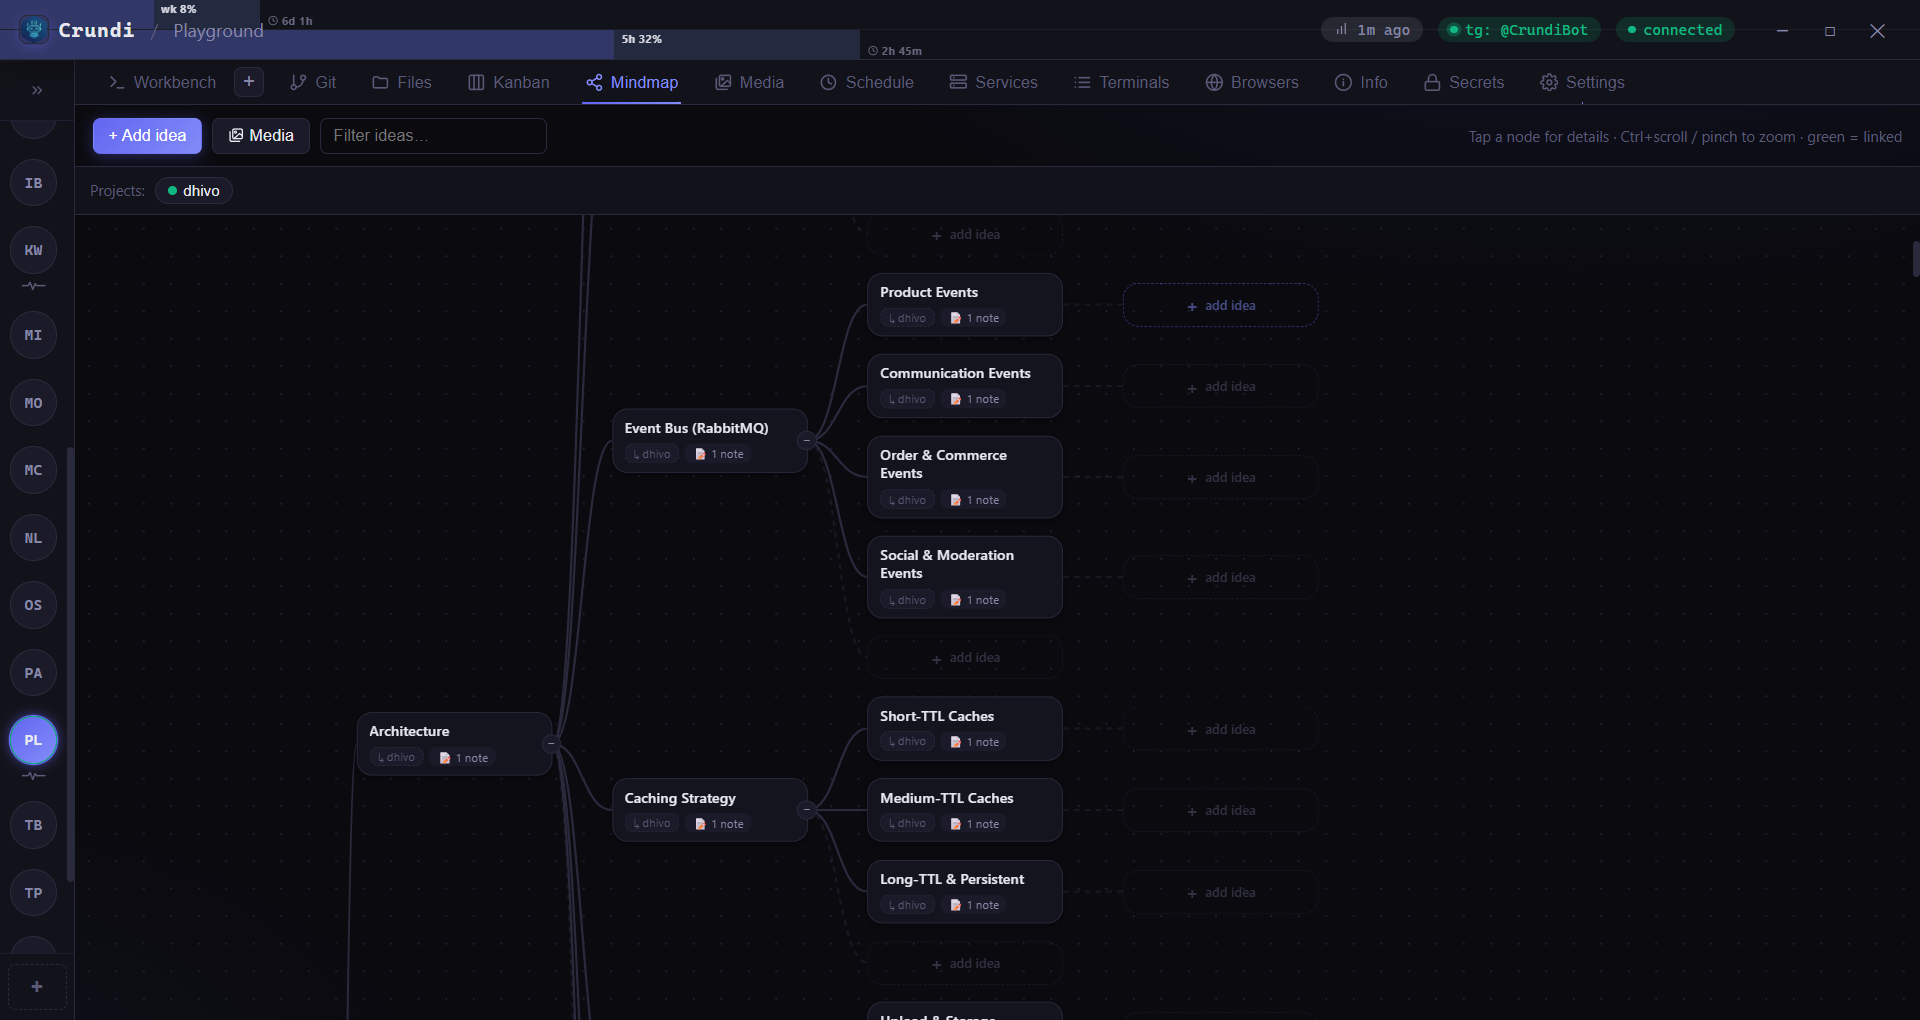Click add idea below Long-TTL & Persistent
The height and width of the screenshot is (1020, 1920).
click(x=964, y=963)
